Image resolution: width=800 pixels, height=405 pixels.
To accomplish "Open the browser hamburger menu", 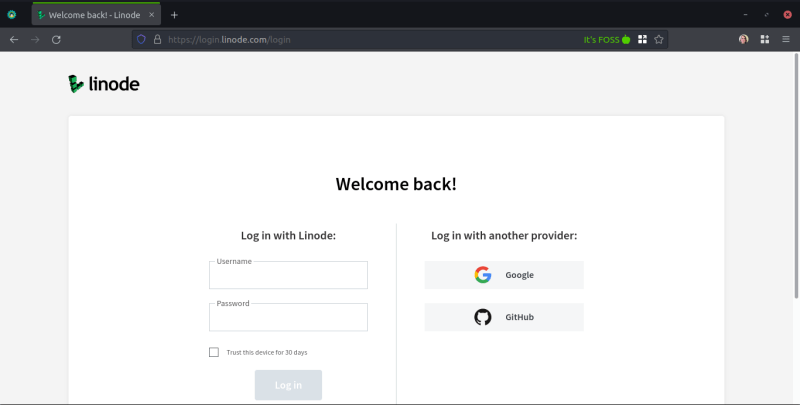I will pos(784,39).
